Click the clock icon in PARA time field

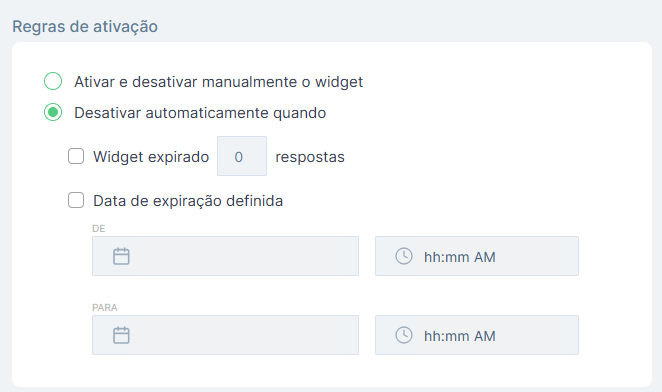pos(404,335)
